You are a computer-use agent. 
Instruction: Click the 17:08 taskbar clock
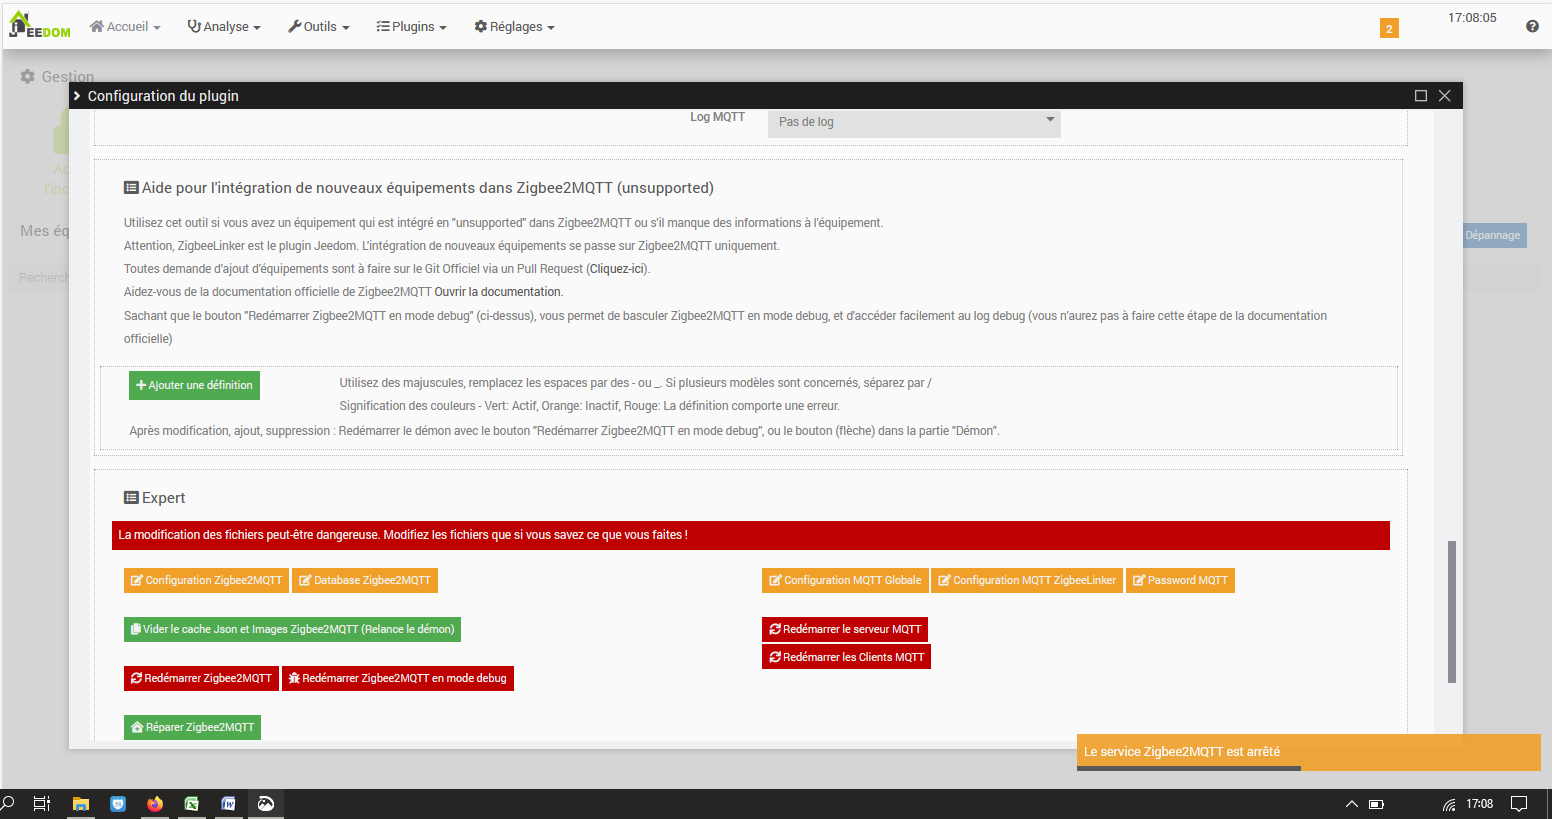(x=1480, y=804)
